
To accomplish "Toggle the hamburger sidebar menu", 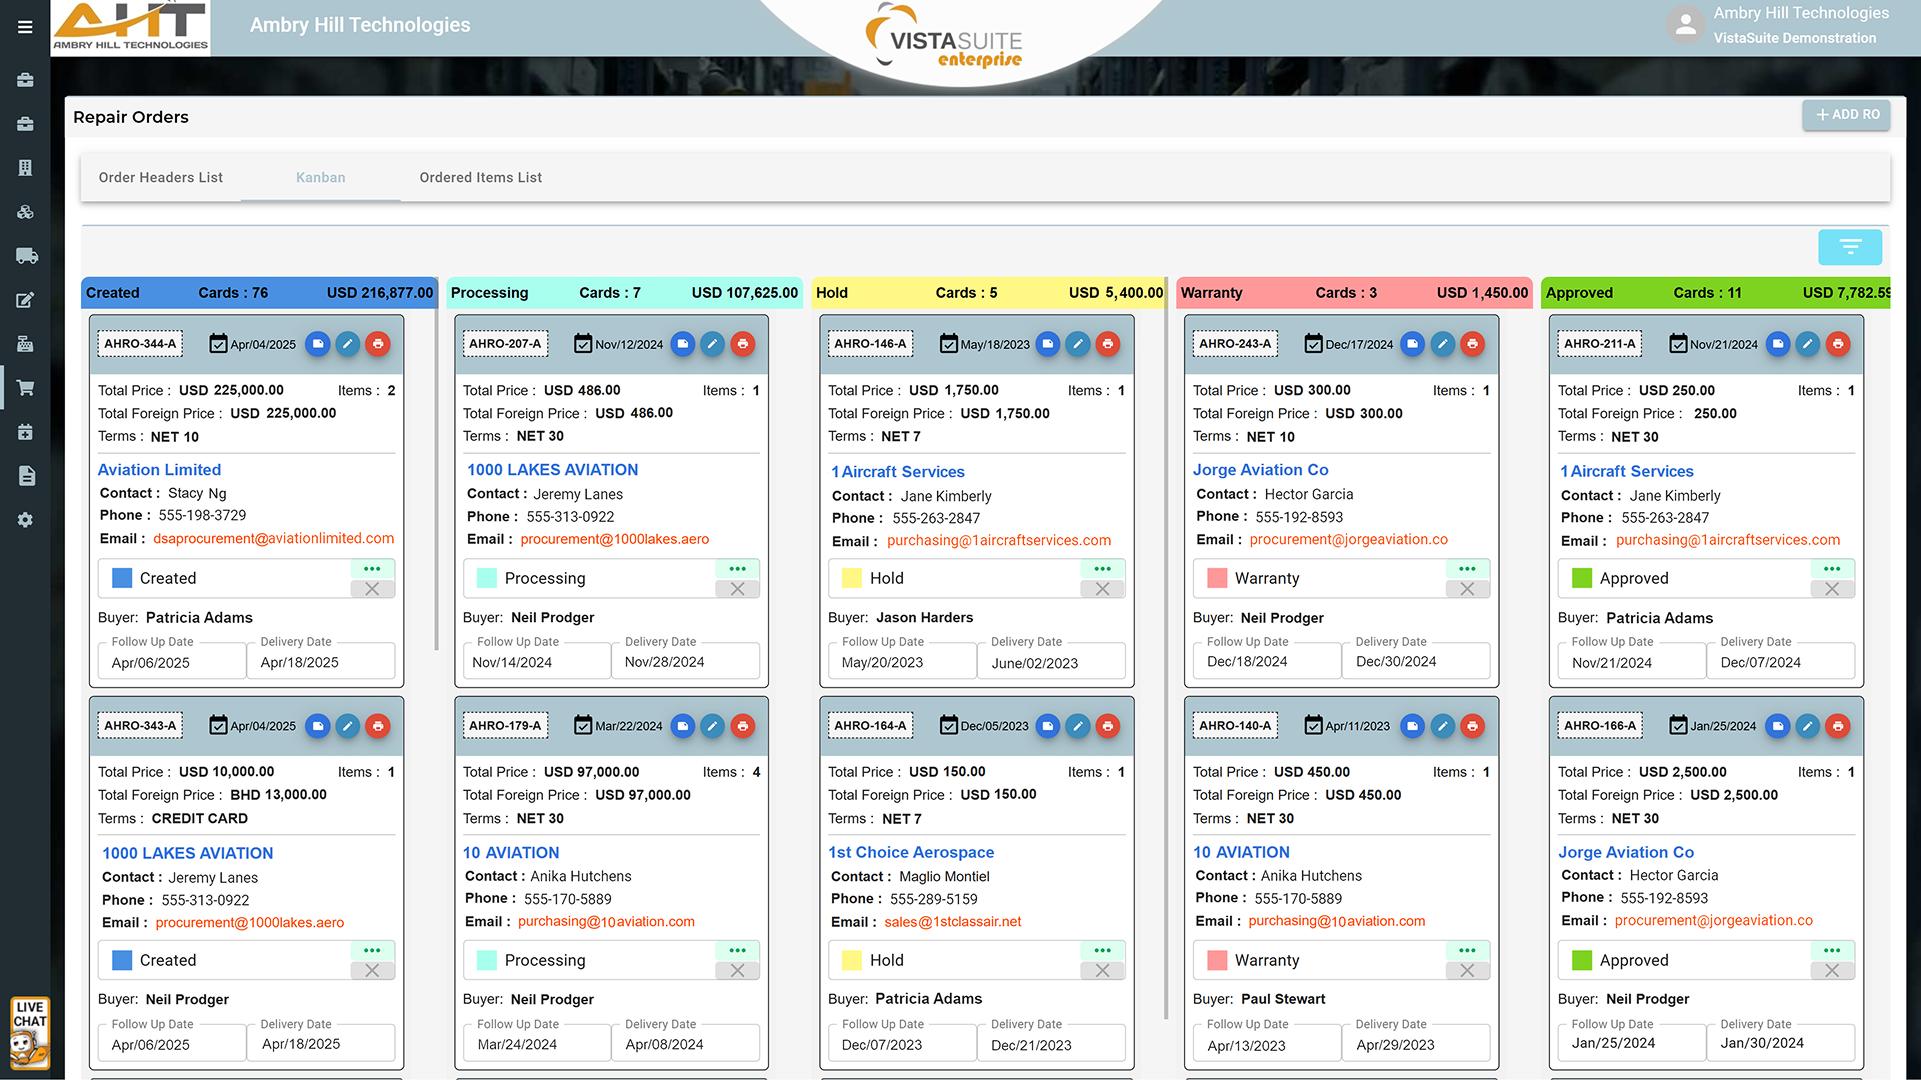I will click(25, 27).
